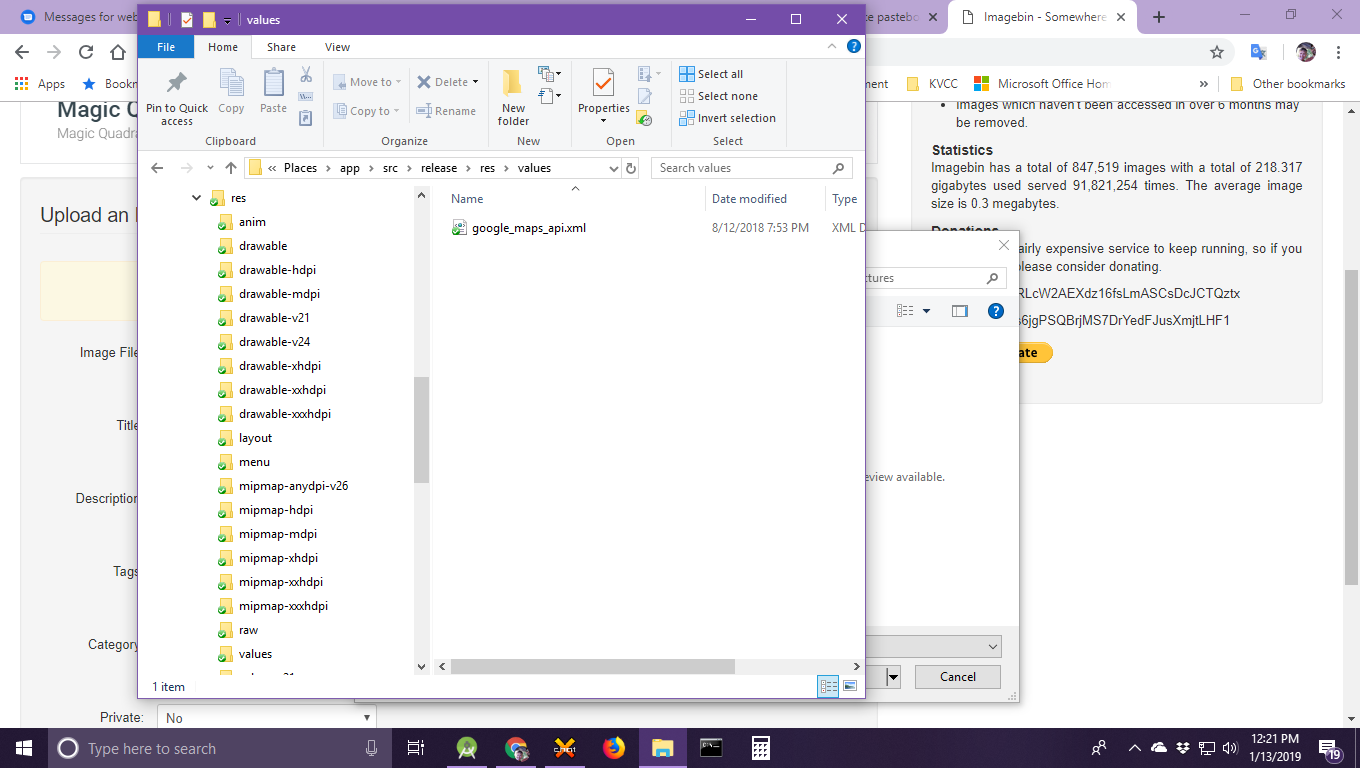1360x768 pixels.
Task: Click Invert selection in ribbon
Action: (727, 118)
